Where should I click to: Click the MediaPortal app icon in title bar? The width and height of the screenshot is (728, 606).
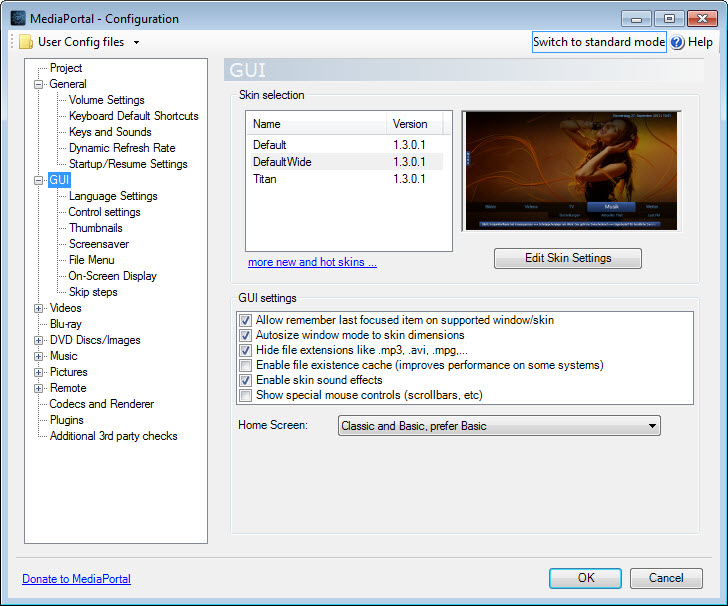[x=18, y=18]
